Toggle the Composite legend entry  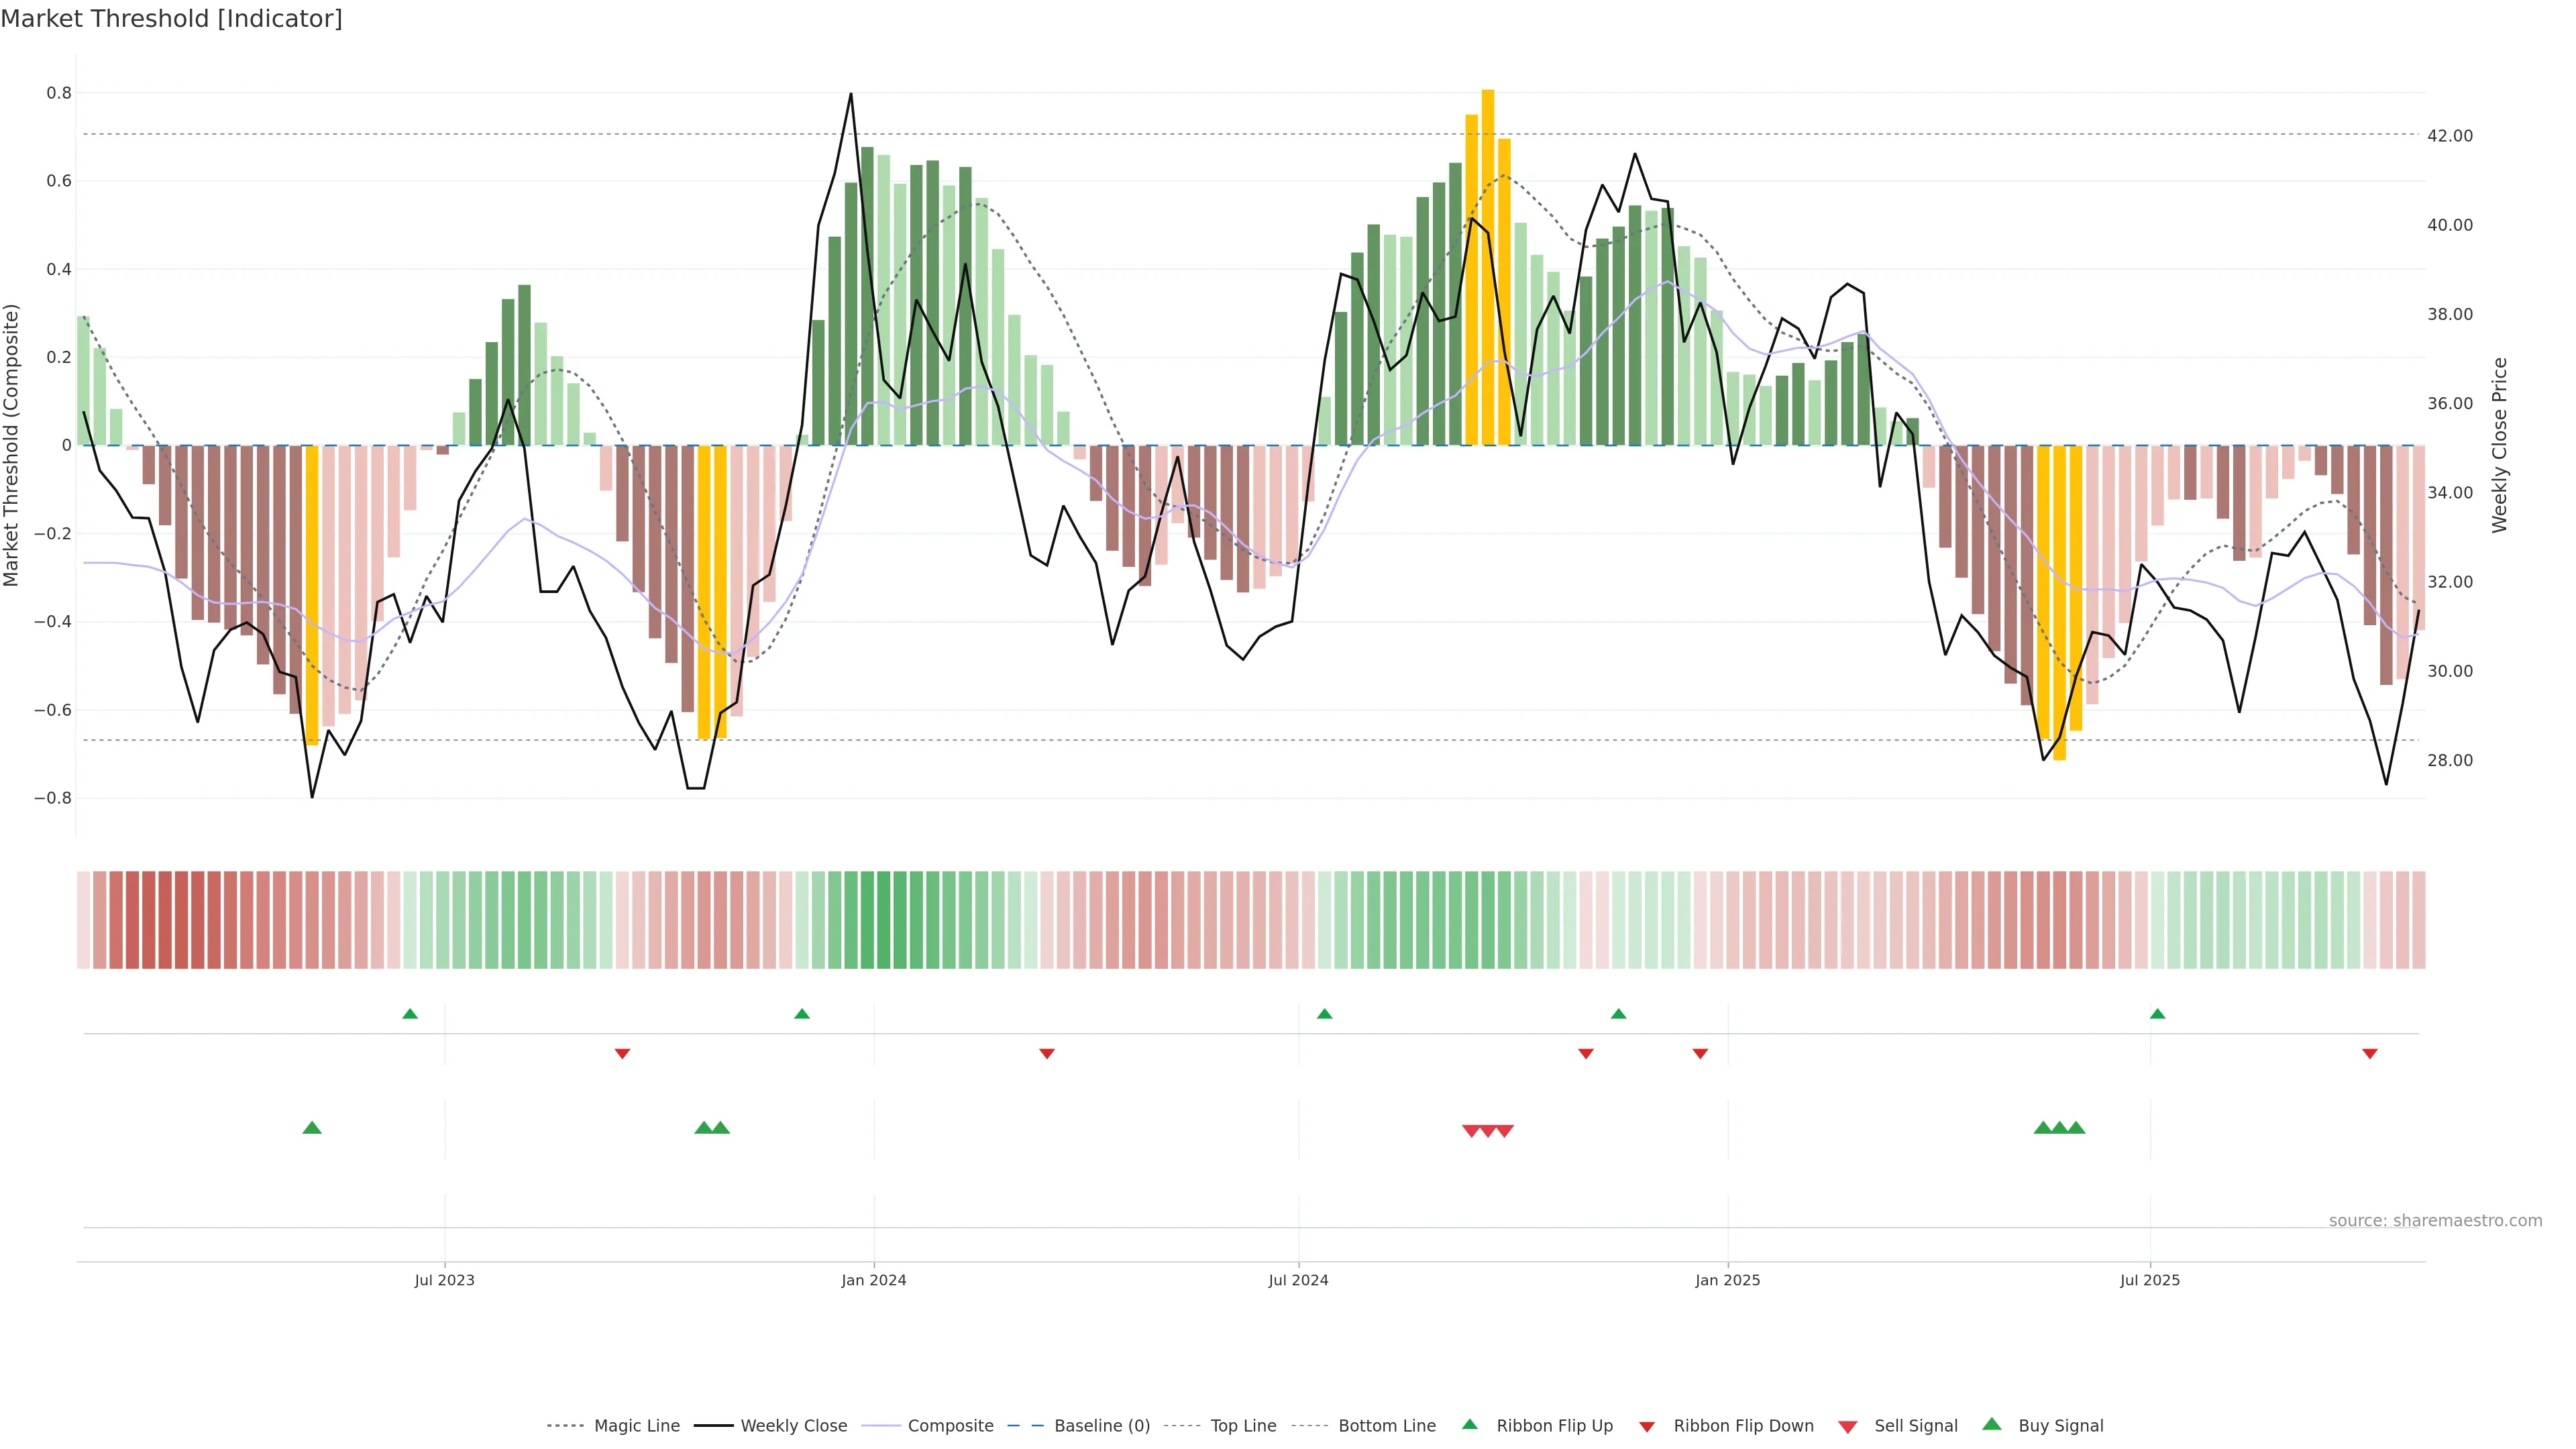950,1426
